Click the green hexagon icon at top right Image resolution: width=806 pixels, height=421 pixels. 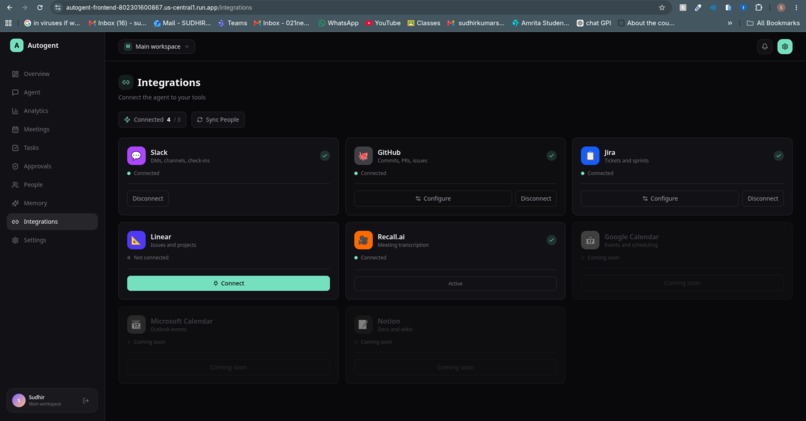784,46
